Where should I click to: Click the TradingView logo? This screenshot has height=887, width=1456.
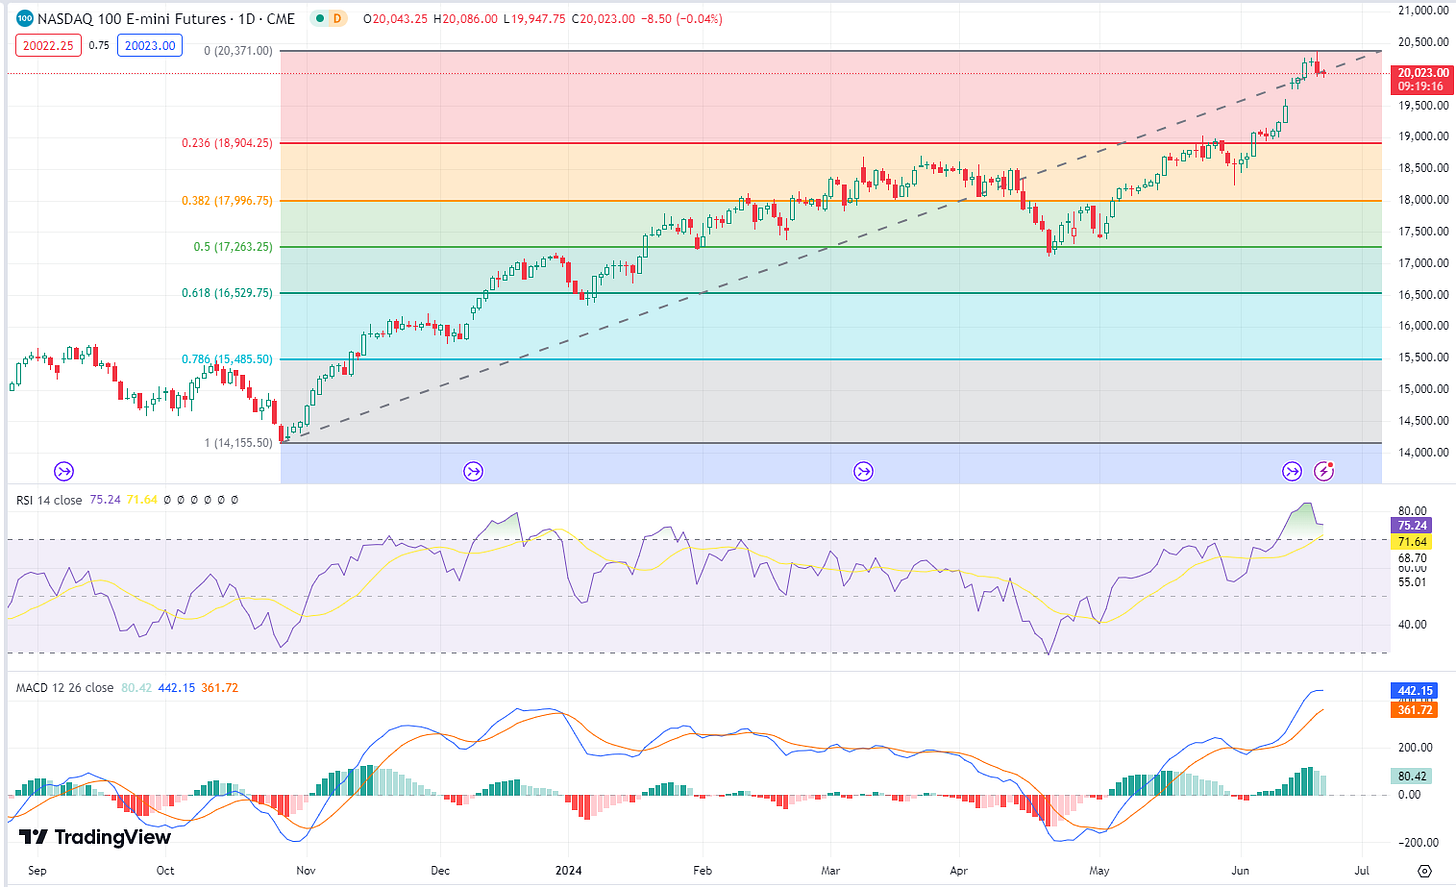pyautogui.click(x=95, y=837)
